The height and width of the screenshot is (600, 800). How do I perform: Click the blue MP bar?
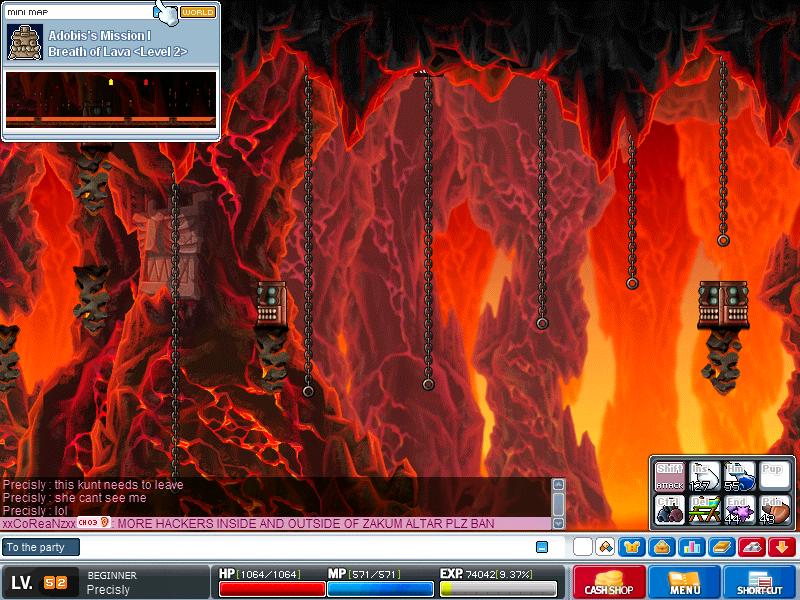380,589
